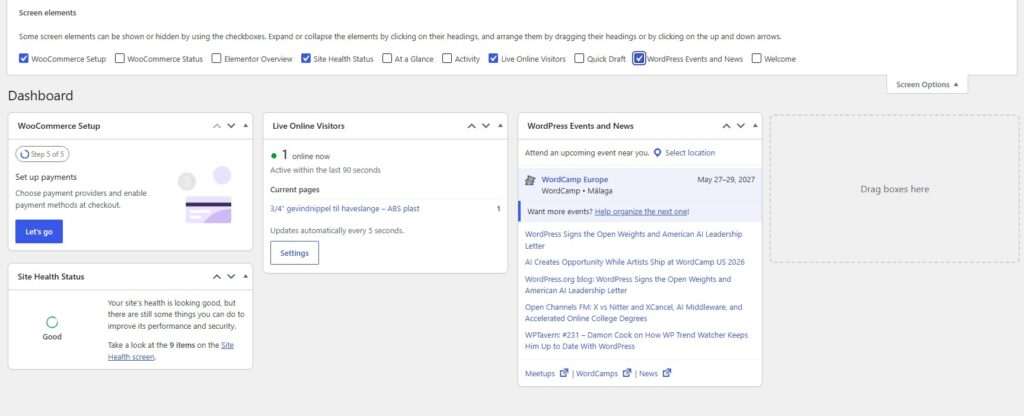The width and height of the screenshot is (1024, 416).
Task: Move WooCommerce Setup box up
Action: [x=217, y=126]
